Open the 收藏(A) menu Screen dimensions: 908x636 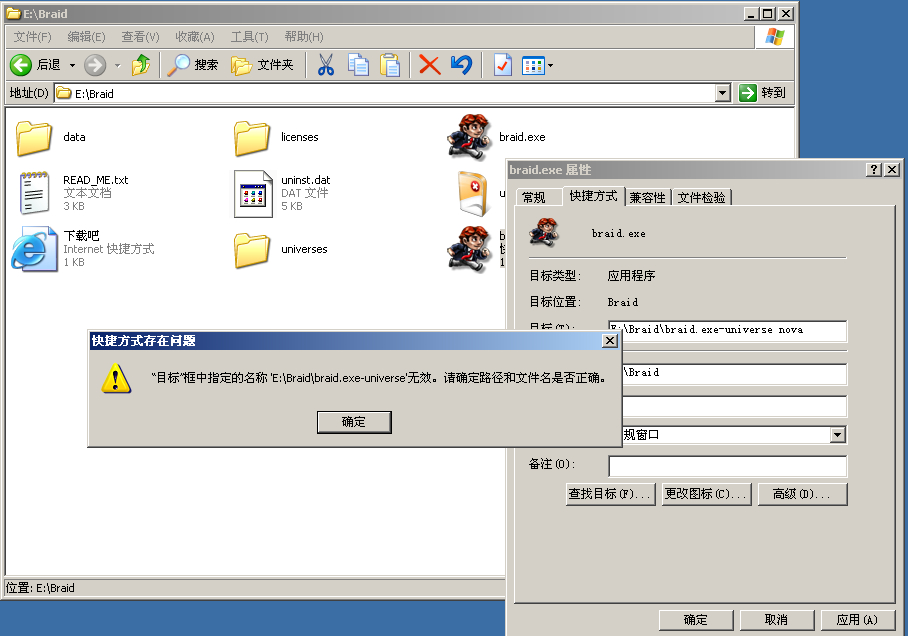pos(195,37)
